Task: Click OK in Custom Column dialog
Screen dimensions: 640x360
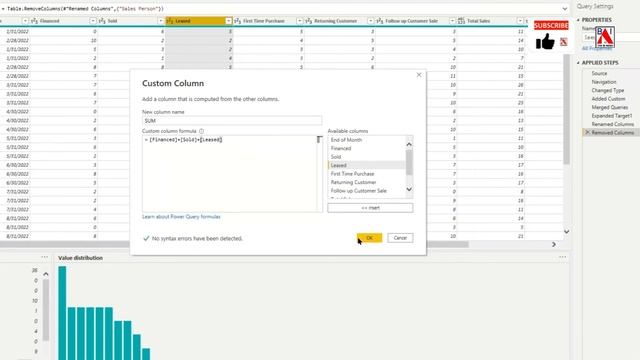Action: click(369, 238)
